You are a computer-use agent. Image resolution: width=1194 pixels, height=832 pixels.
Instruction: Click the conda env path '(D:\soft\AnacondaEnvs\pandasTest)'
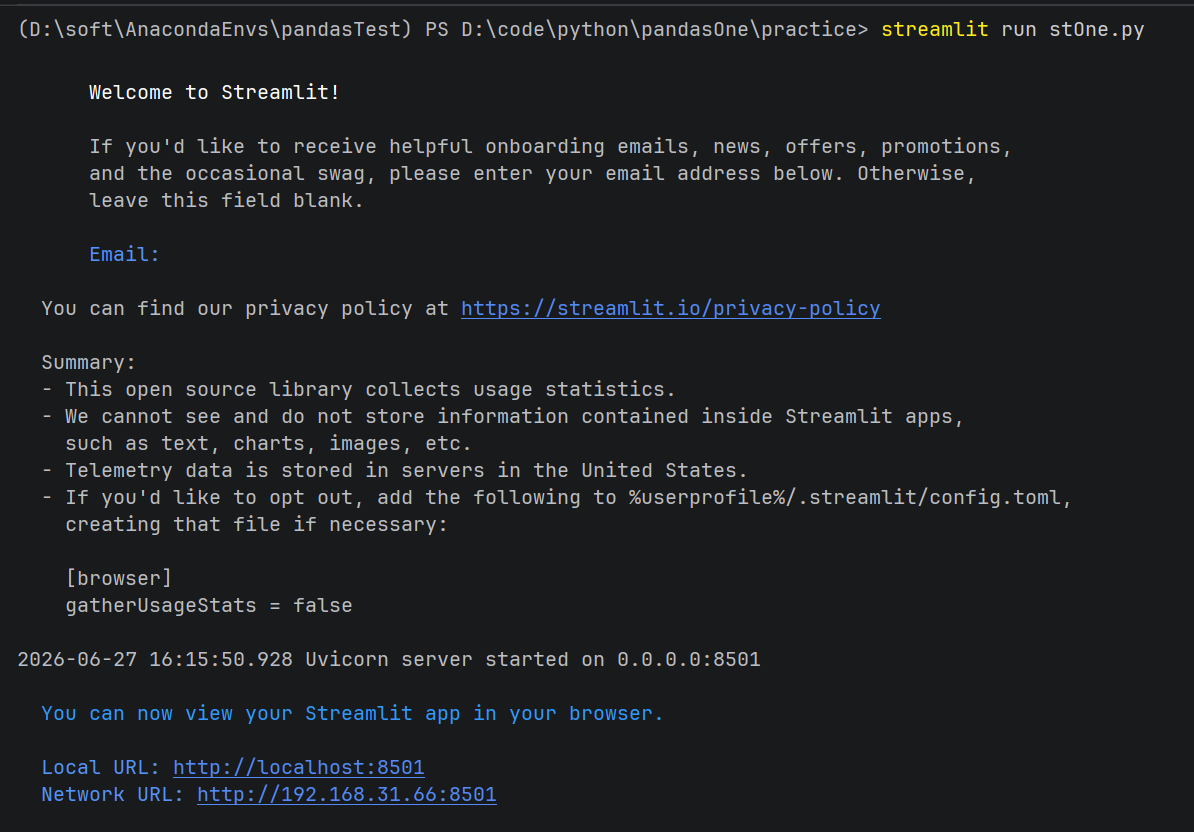[x=215, y=30]
